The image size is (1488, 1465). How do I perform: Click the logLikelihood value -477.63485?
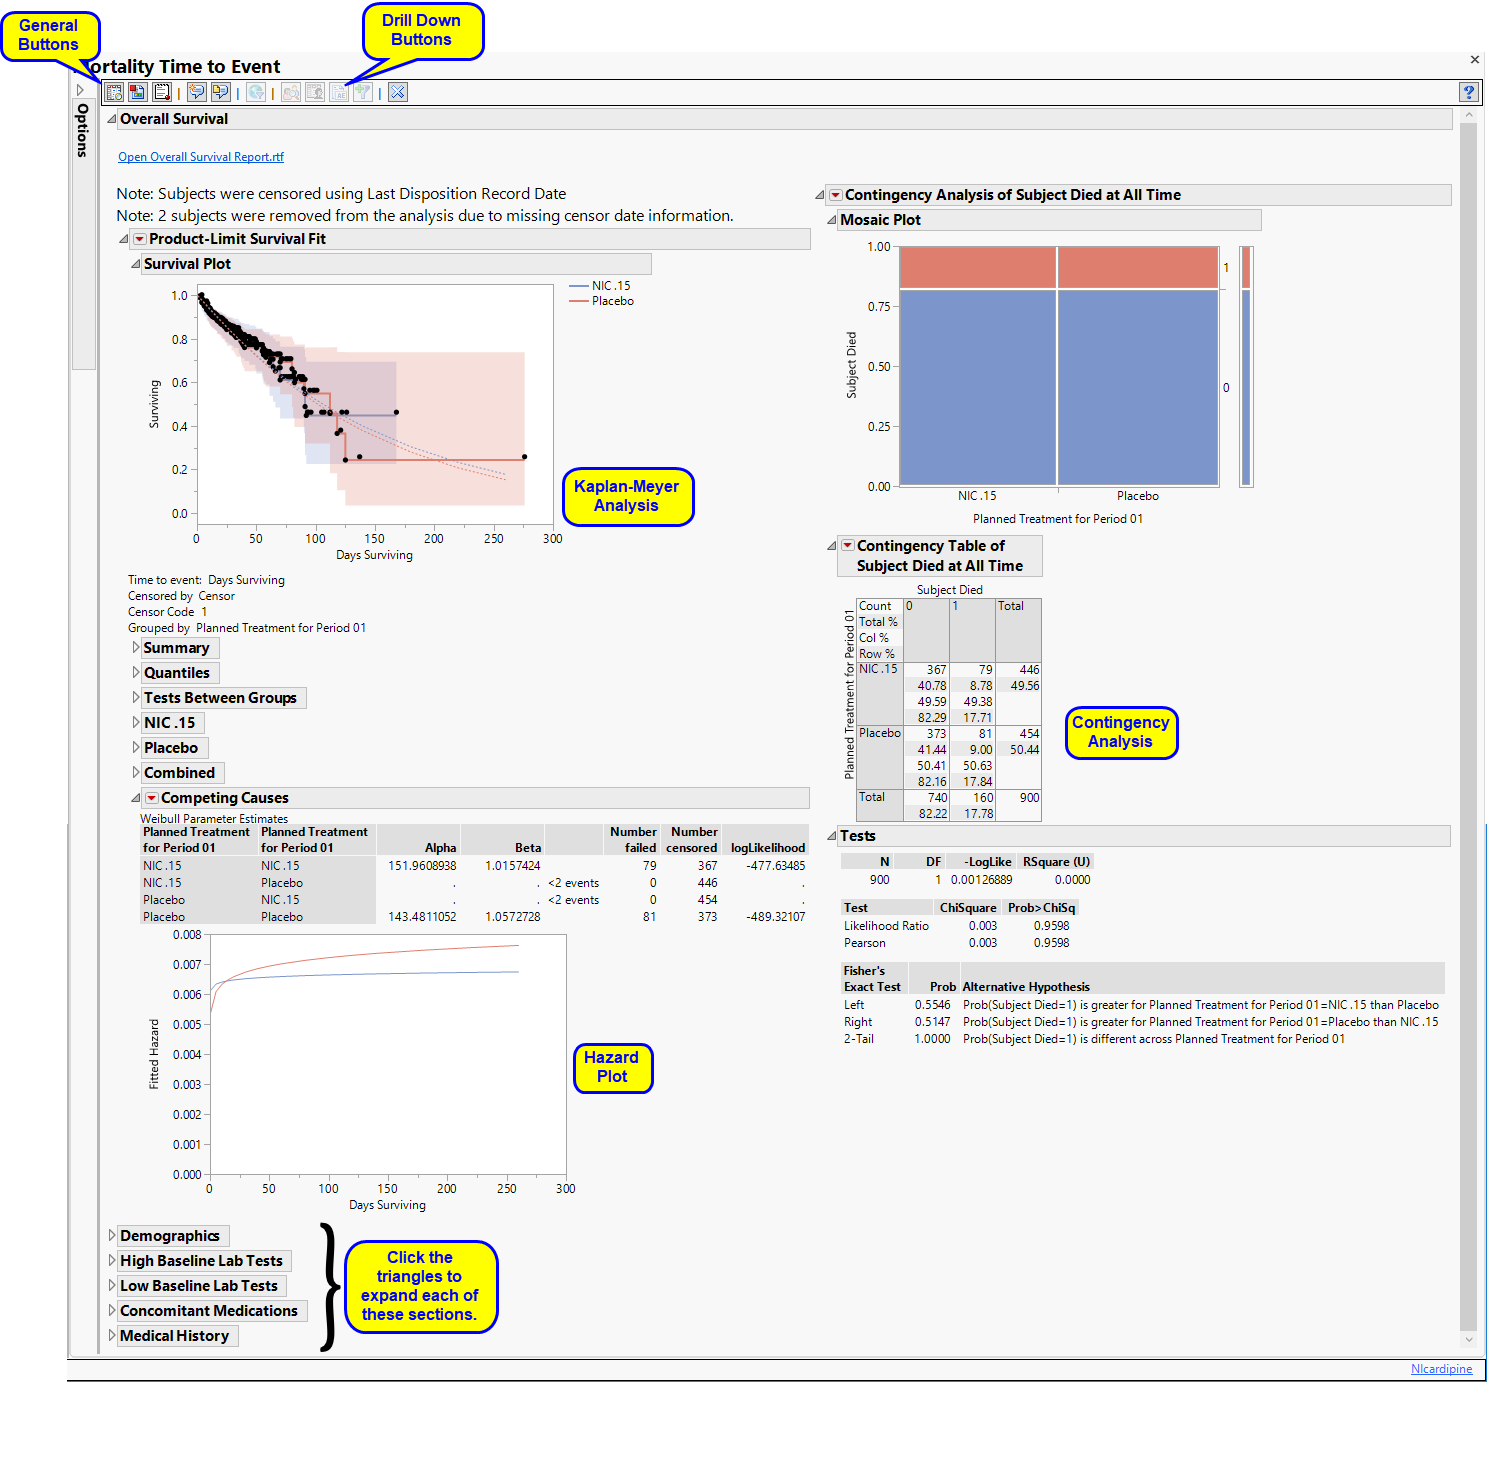point(776,866)
